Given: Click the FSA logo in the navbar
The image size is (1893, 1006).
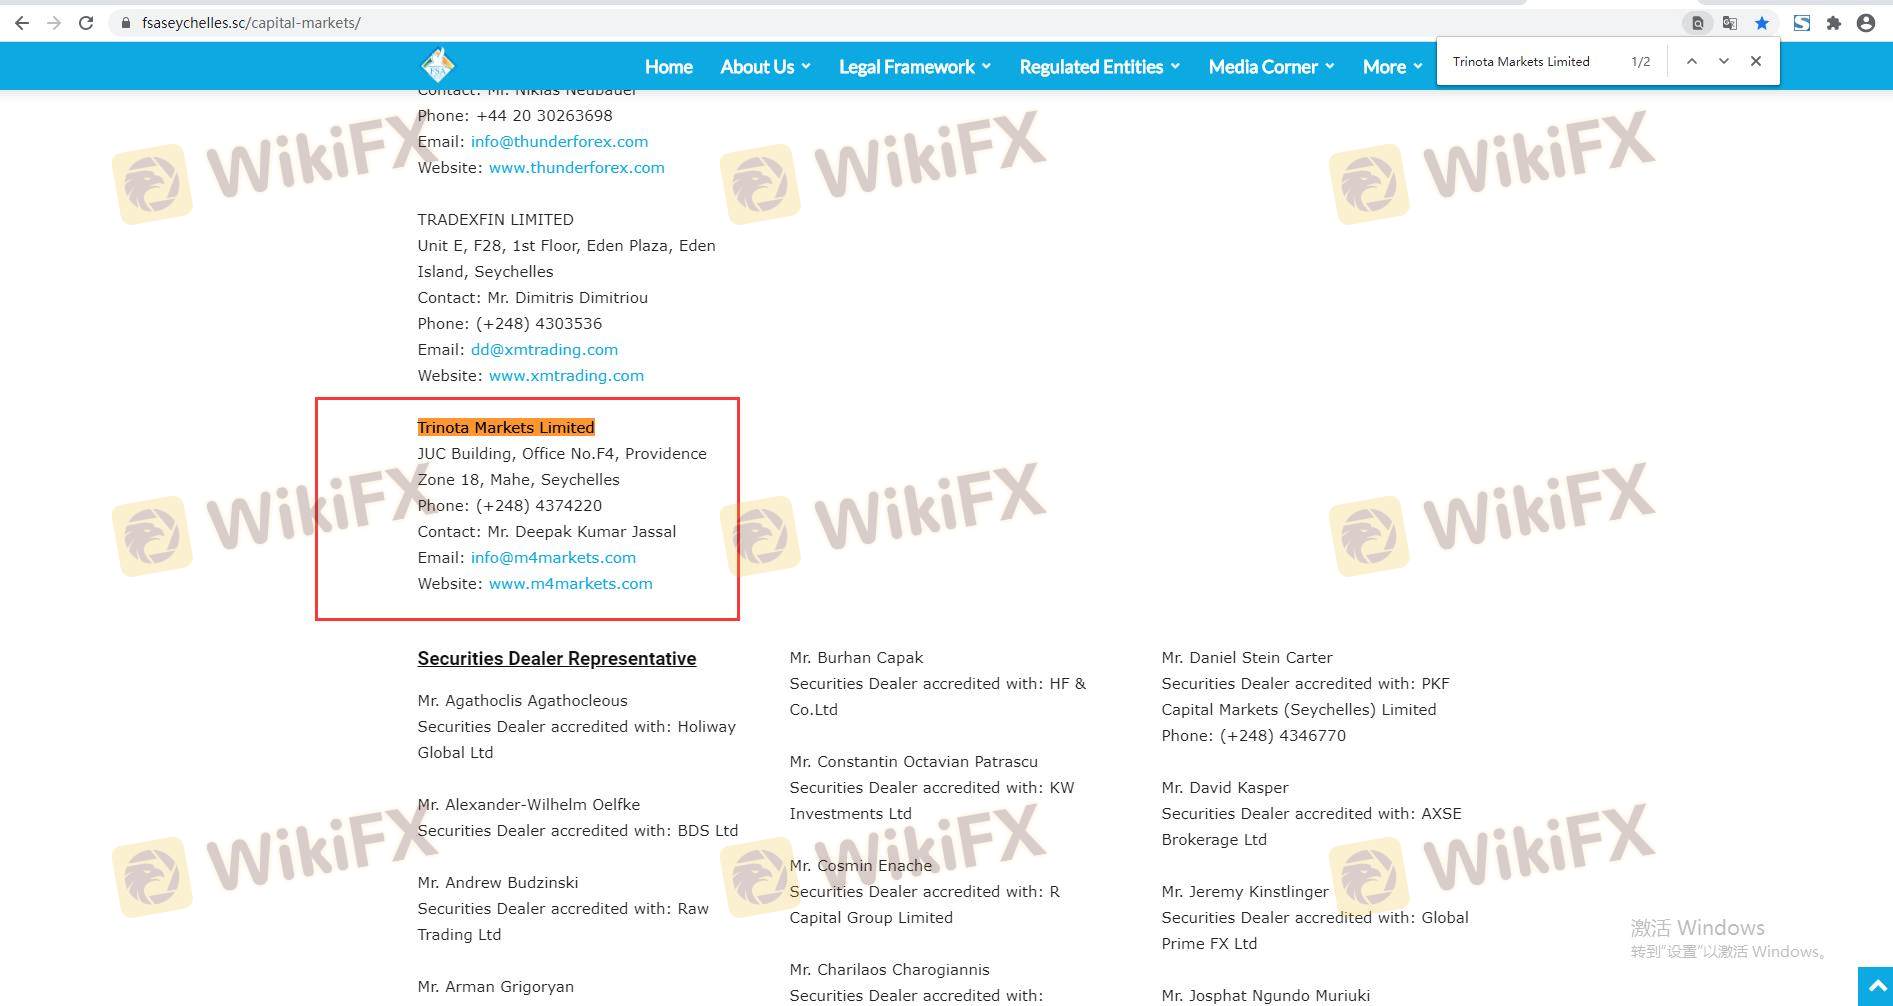Looking at the screenshot, I should coord(437,66).
